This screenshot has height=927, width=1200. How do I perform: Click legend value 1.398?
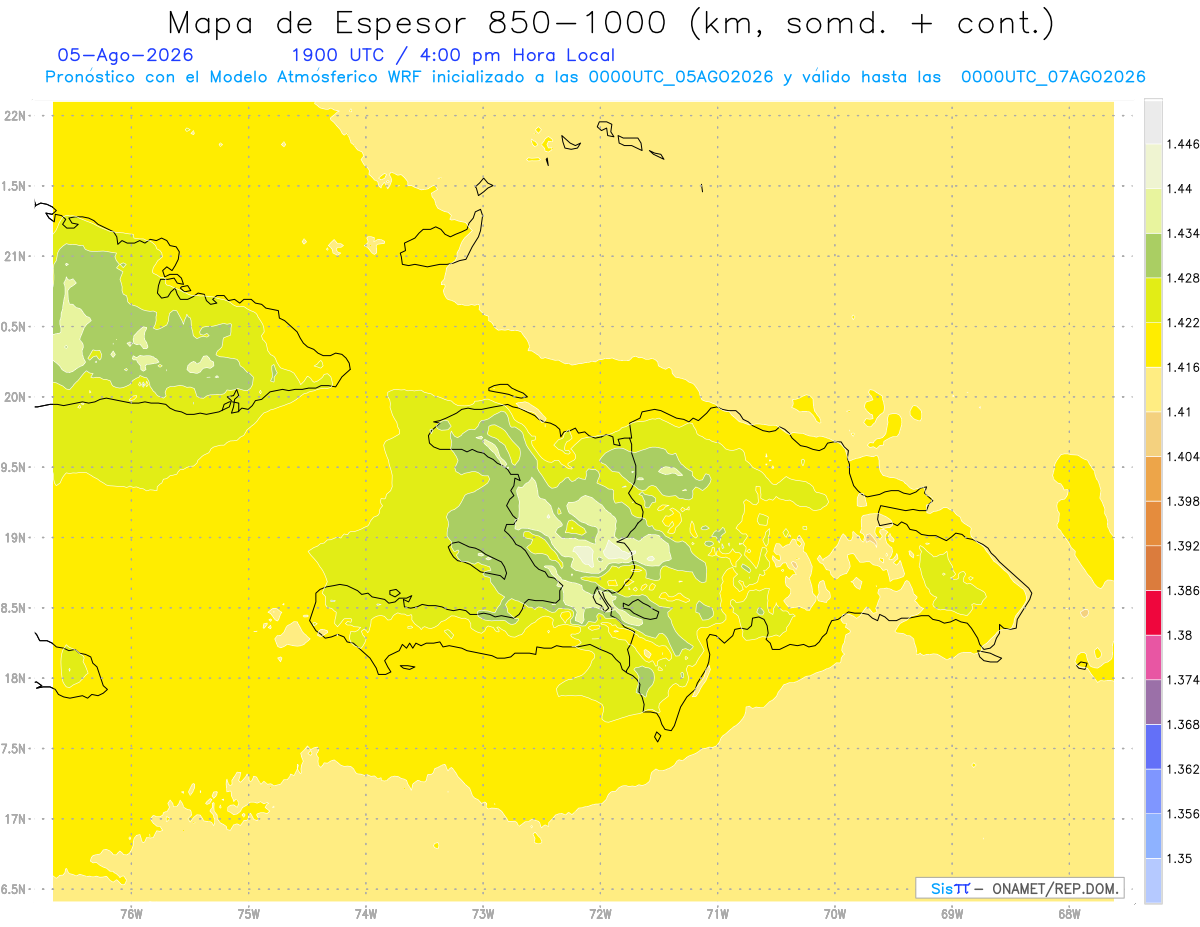click(1184, 501)
